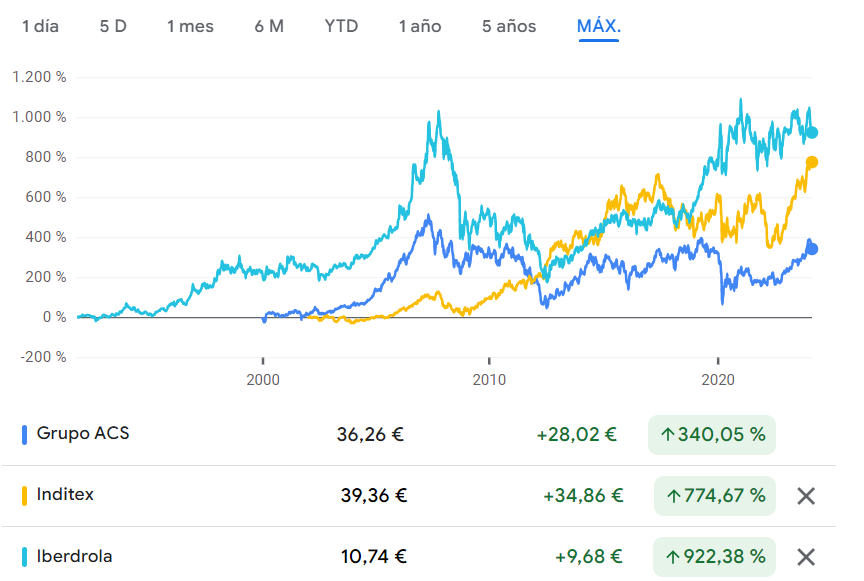The height and width of the screenshot is (581, 864).
Task: Open the Iberdrola stock row
Action: 74,557
